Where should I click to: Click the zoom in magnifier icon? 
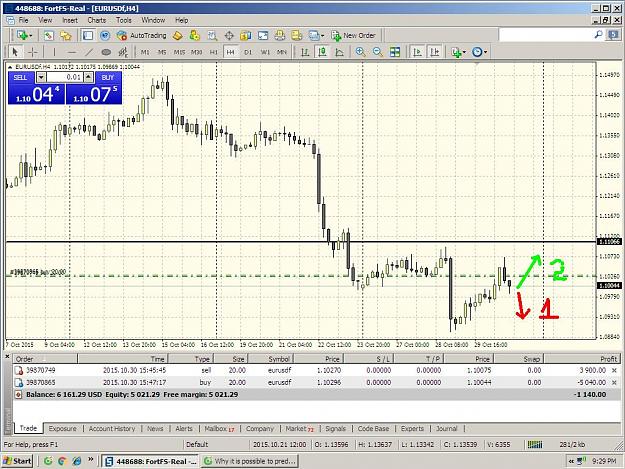360,52
